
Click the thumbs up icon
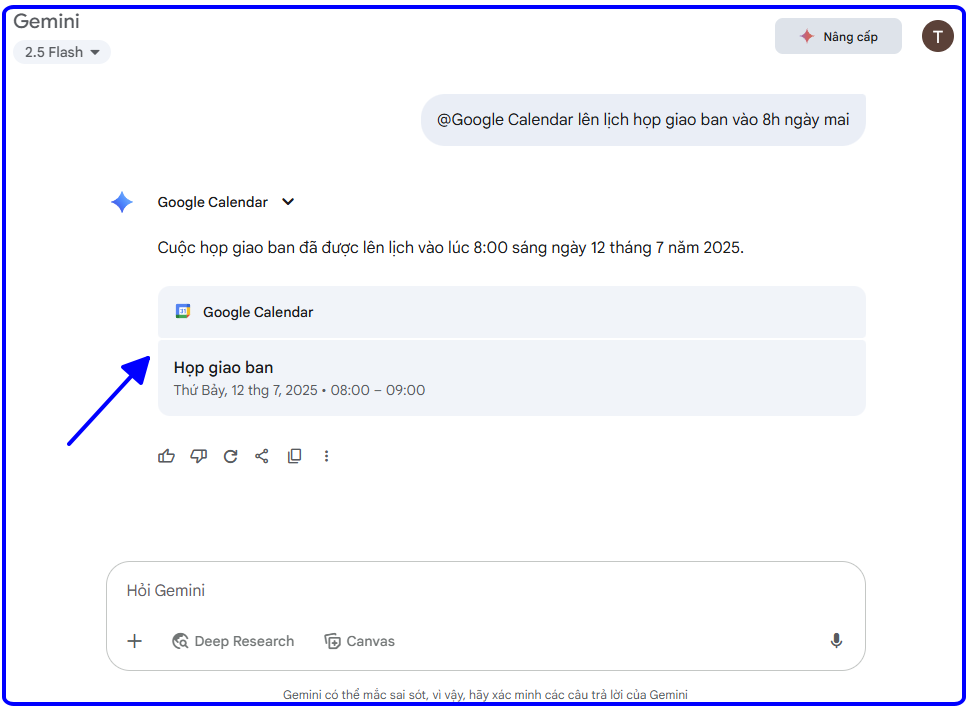coord(166,456)
